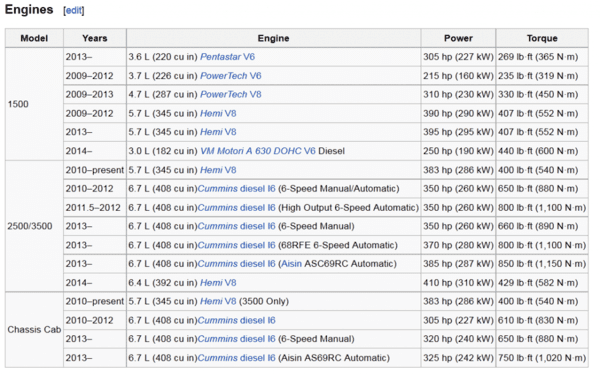The image size is (600, 374).
Task: Select the Torque column header
Action: click(x=542, y=38)
